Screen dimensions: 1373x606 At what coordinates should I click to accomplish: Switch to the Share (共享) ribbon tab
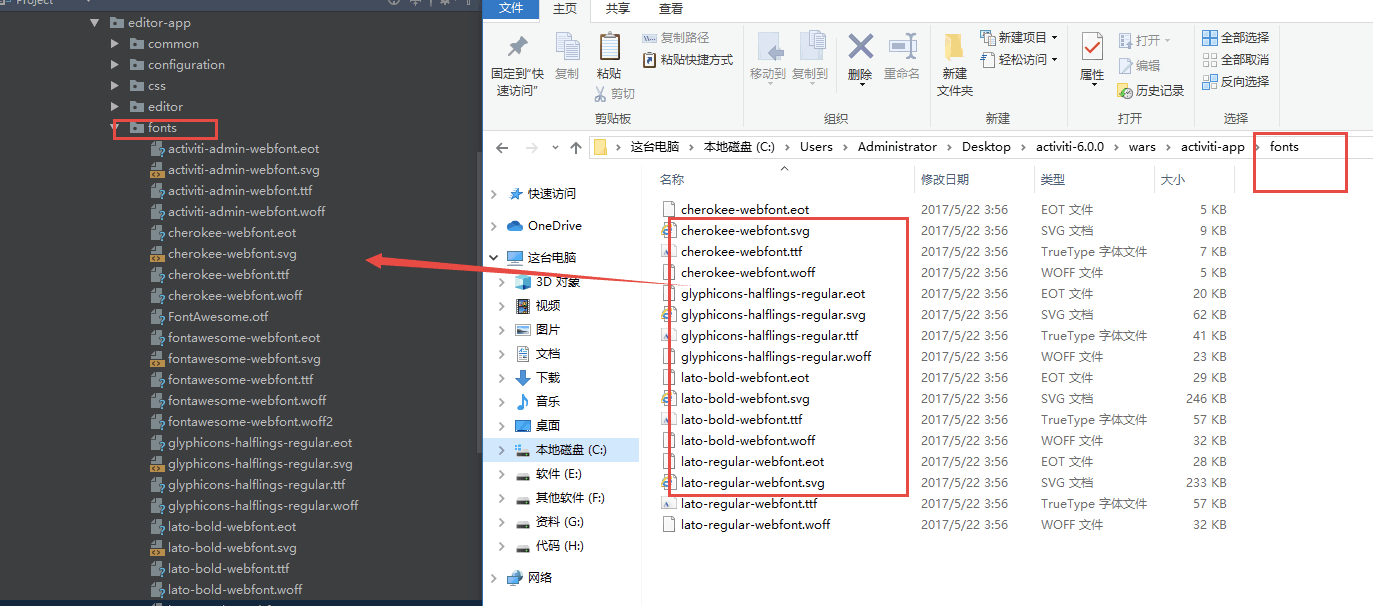(618, 9)
